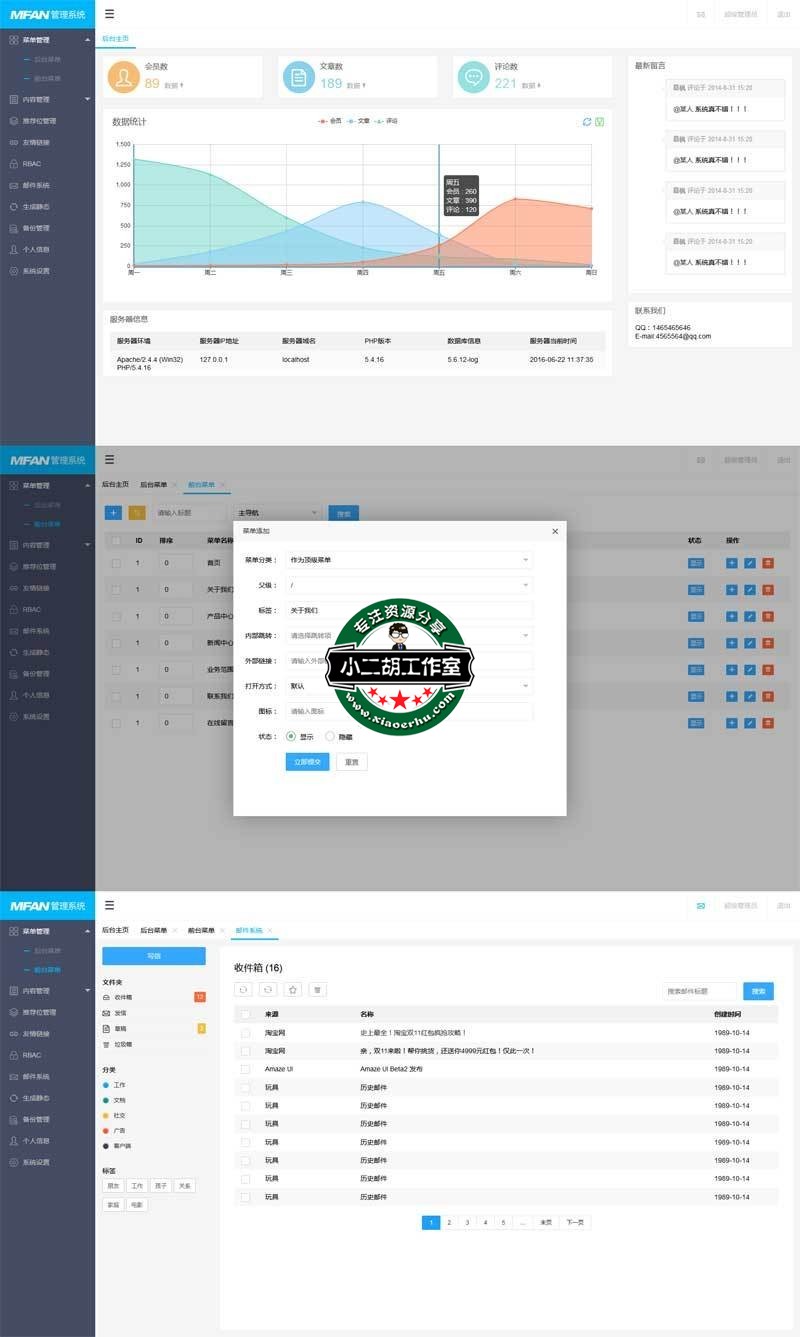This screenshot has height=1337, width=800.
Task: Close the 菜单添加 dialog with the X
Action: click(555, 531)
